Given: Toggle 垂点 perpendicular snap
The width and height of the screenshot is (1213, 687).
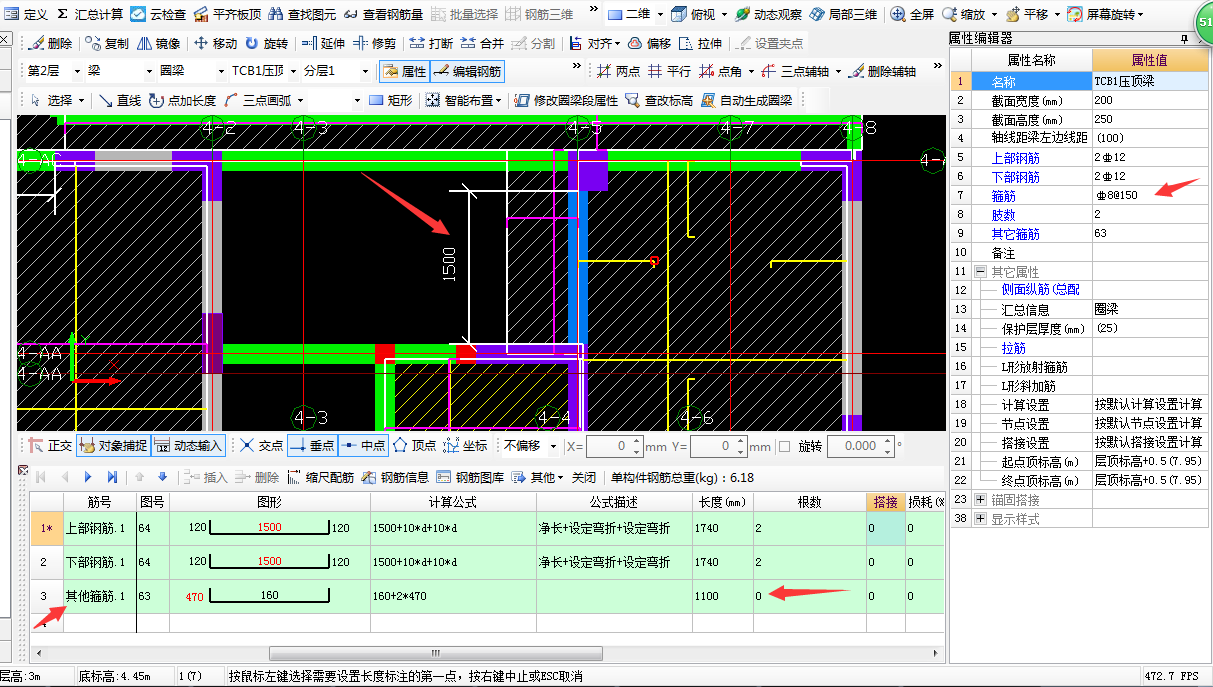Looking at the screenshot, I should click(x=312, y=446).
